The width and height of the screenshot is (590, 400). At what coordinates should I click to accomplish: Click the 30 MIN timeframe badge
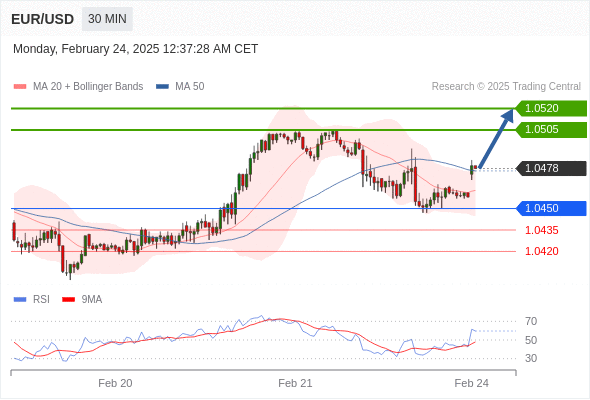click(107, 19)
